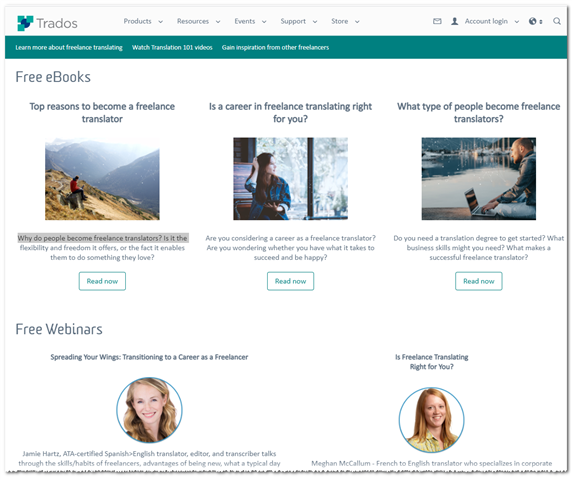Image resolution: width=572 pixels, height=480 pixels.
Task: Click Jamie Hartz circular webinar portrait
Action: coord(149,410)
